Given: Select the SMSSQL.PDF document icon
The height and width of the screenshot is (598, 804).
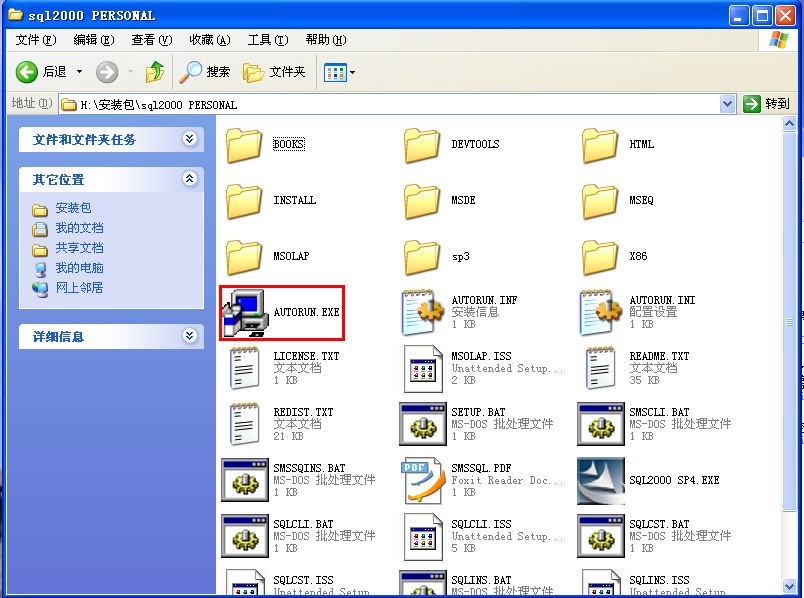Looking at the screenshot, I should click(x=424, y=481).
